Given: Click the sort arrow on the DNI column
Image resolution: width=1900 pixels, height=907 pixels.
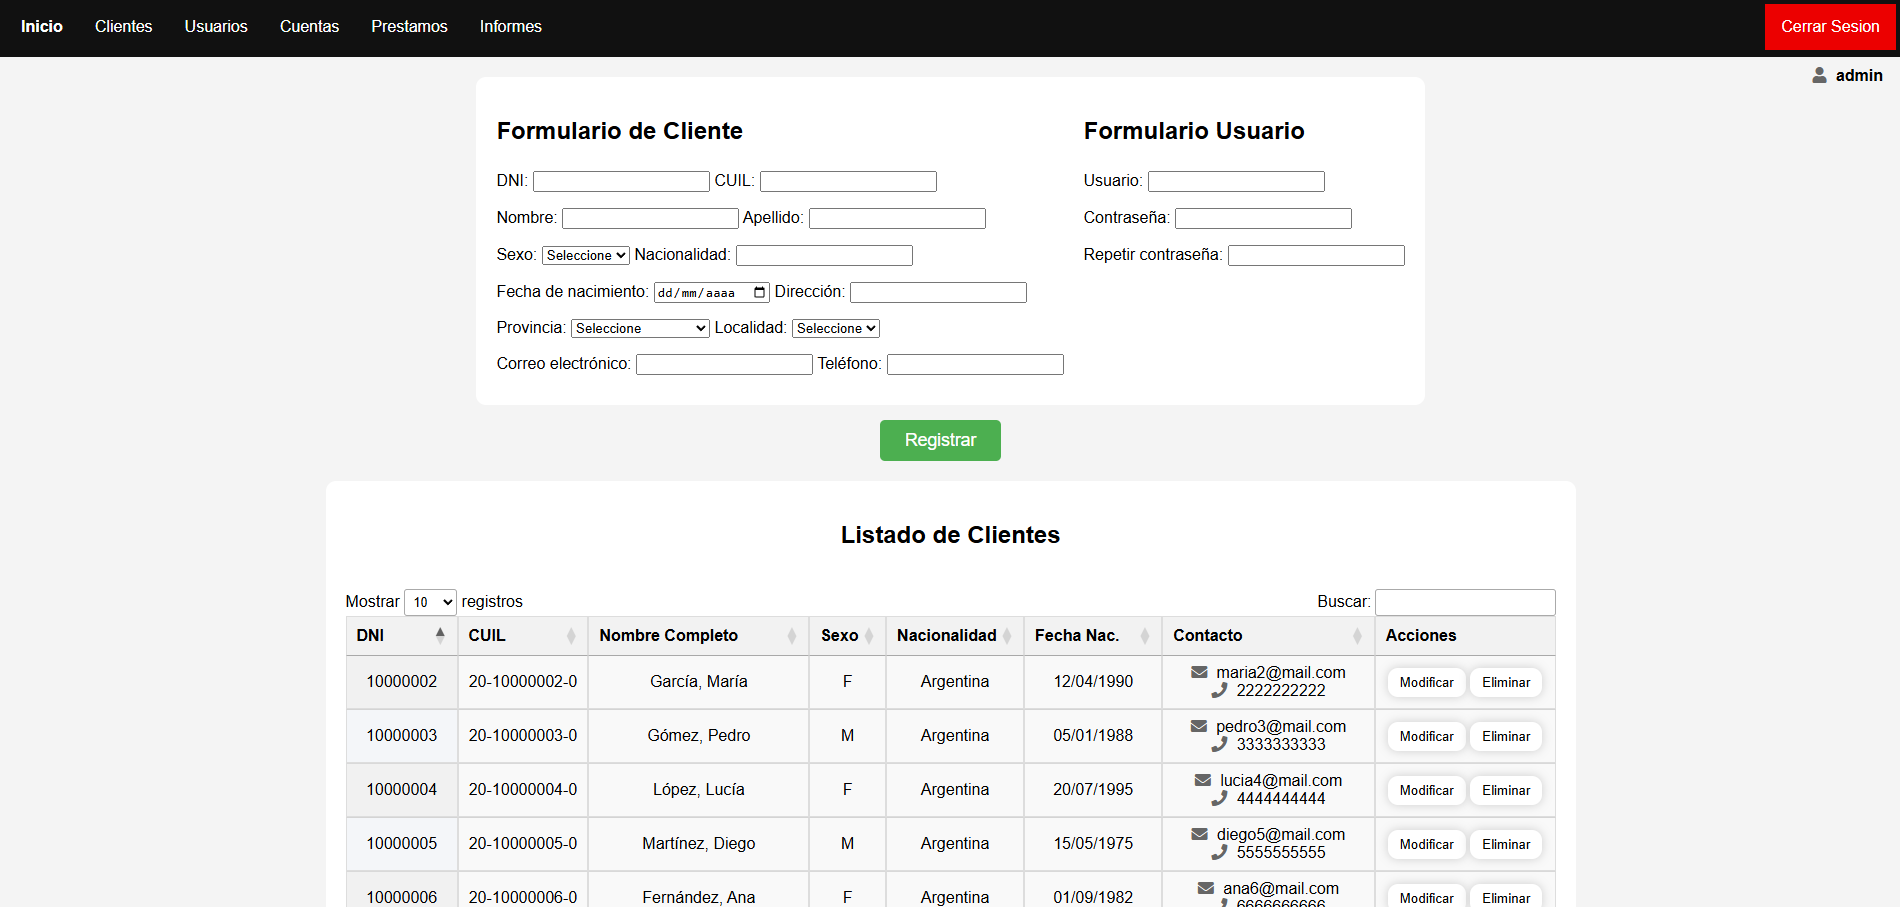Looking at the screenshot, I should pyautogui.click(x=441, y=633).
